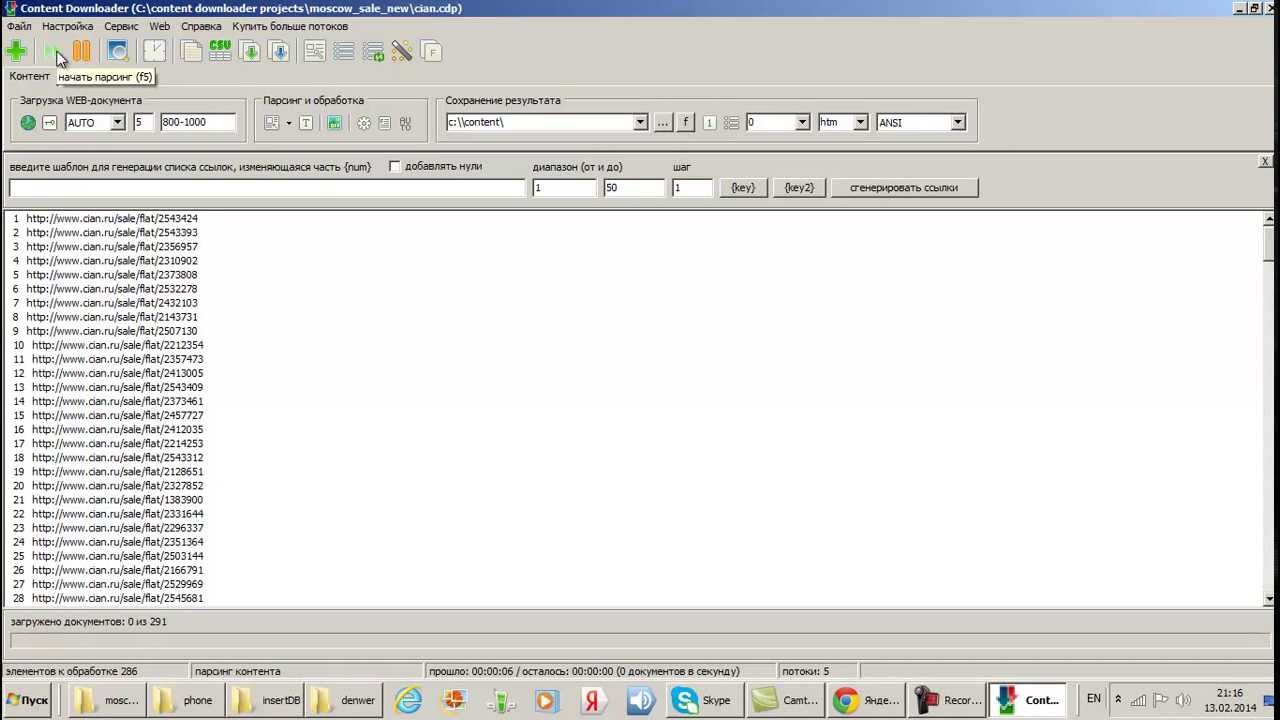
Task: Click the threads count field showing 5
Action: pyautogui.click(x=144, y=122)
